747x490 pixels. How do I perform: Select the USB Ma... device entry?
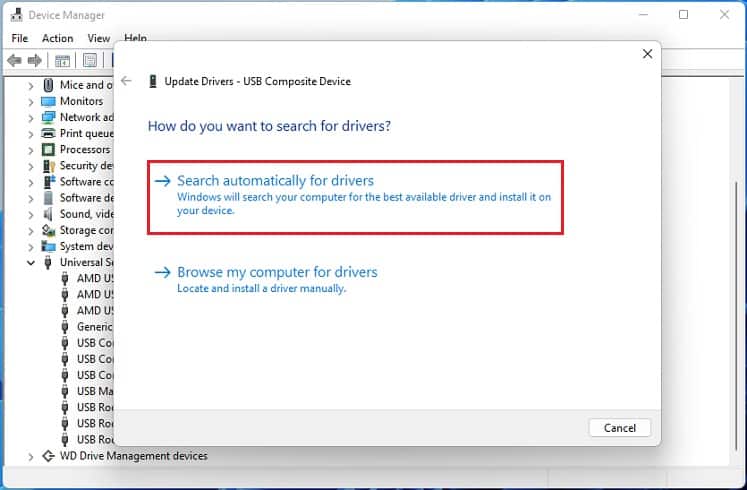(x=95, y=391)
